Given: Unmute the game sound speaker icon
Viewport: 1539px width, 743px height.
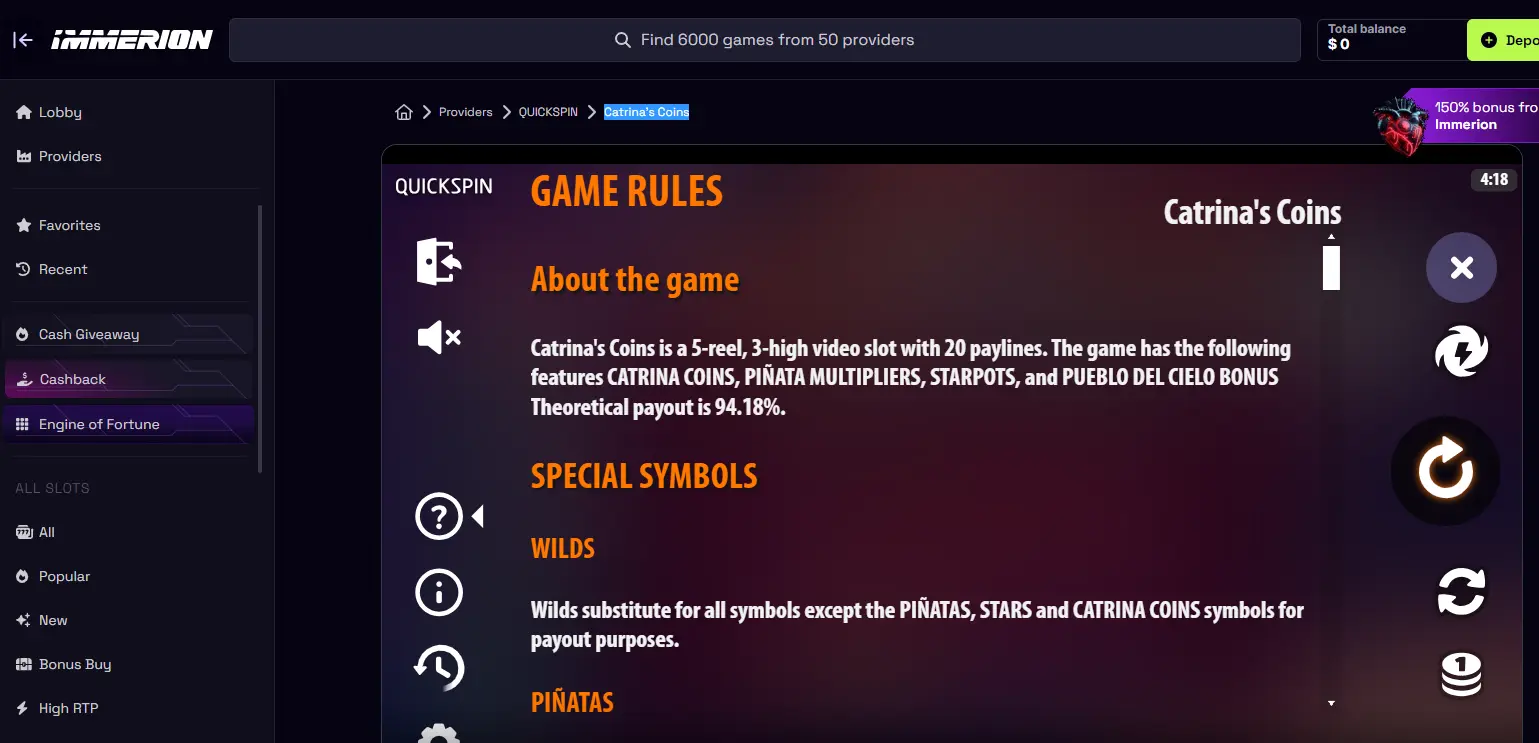Looking at the screenshot, I should coord(439,338).
